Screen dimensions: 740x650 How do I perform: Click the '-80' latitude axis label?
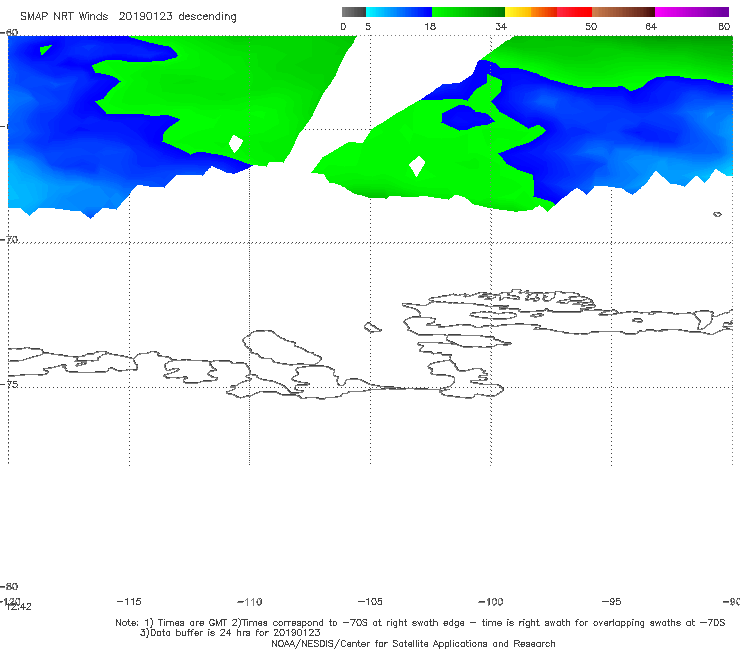click(x=9, y=586)
